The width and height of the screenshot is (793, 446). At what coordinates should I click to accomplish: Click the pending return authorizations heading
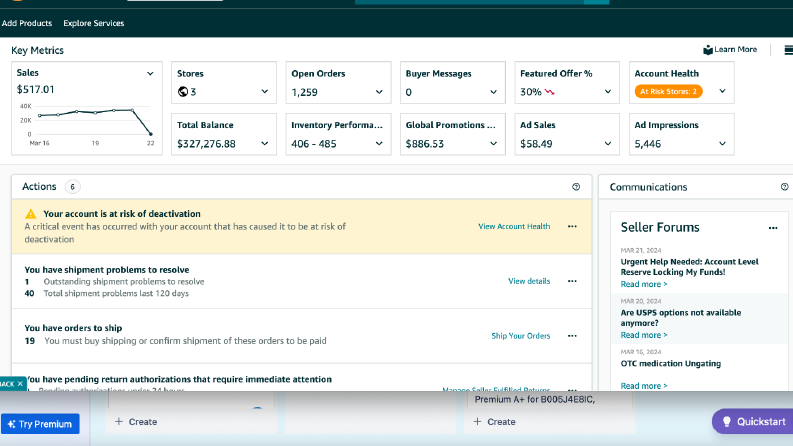pyautogui.click(x=178, y=379)
